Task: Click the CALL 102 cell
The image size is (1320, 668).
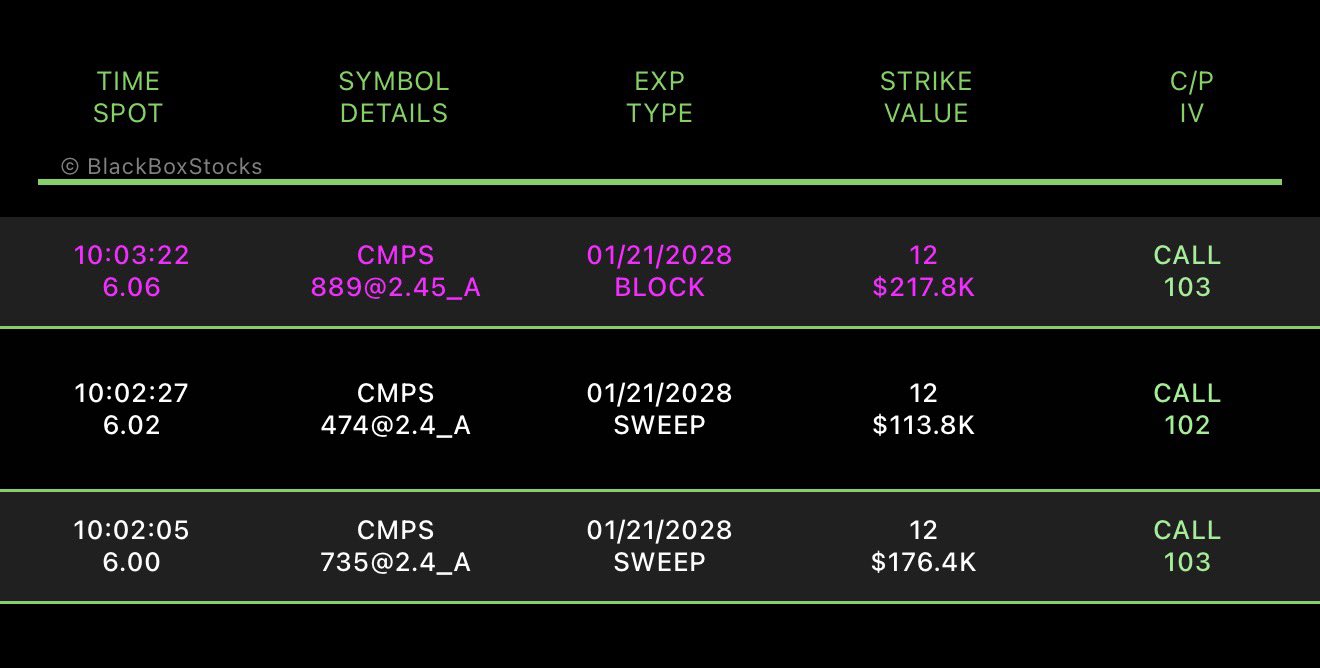Action: 1187,409
